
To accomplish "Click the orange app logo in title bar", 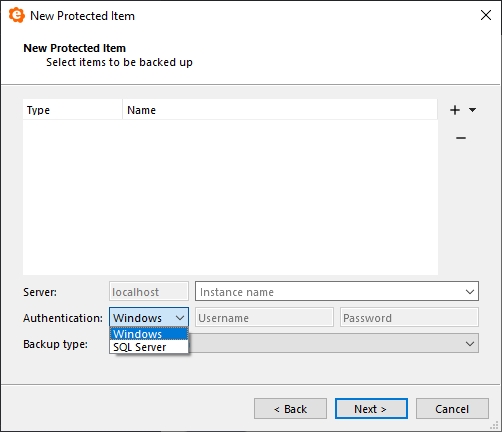I will 16,15.
